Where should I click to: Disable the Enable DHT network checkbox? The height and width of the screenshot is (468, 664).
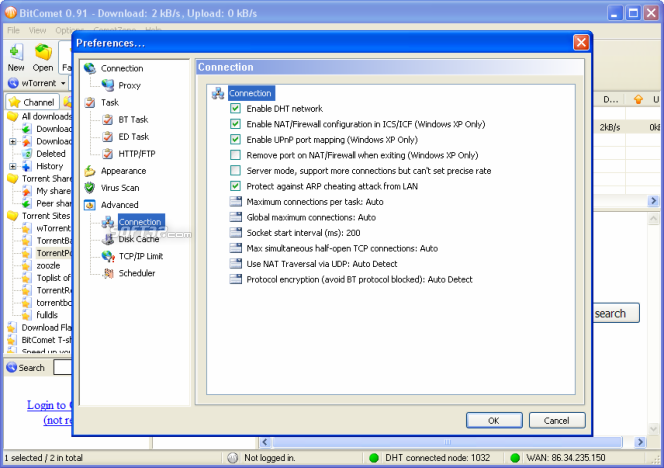coord(235,108)
